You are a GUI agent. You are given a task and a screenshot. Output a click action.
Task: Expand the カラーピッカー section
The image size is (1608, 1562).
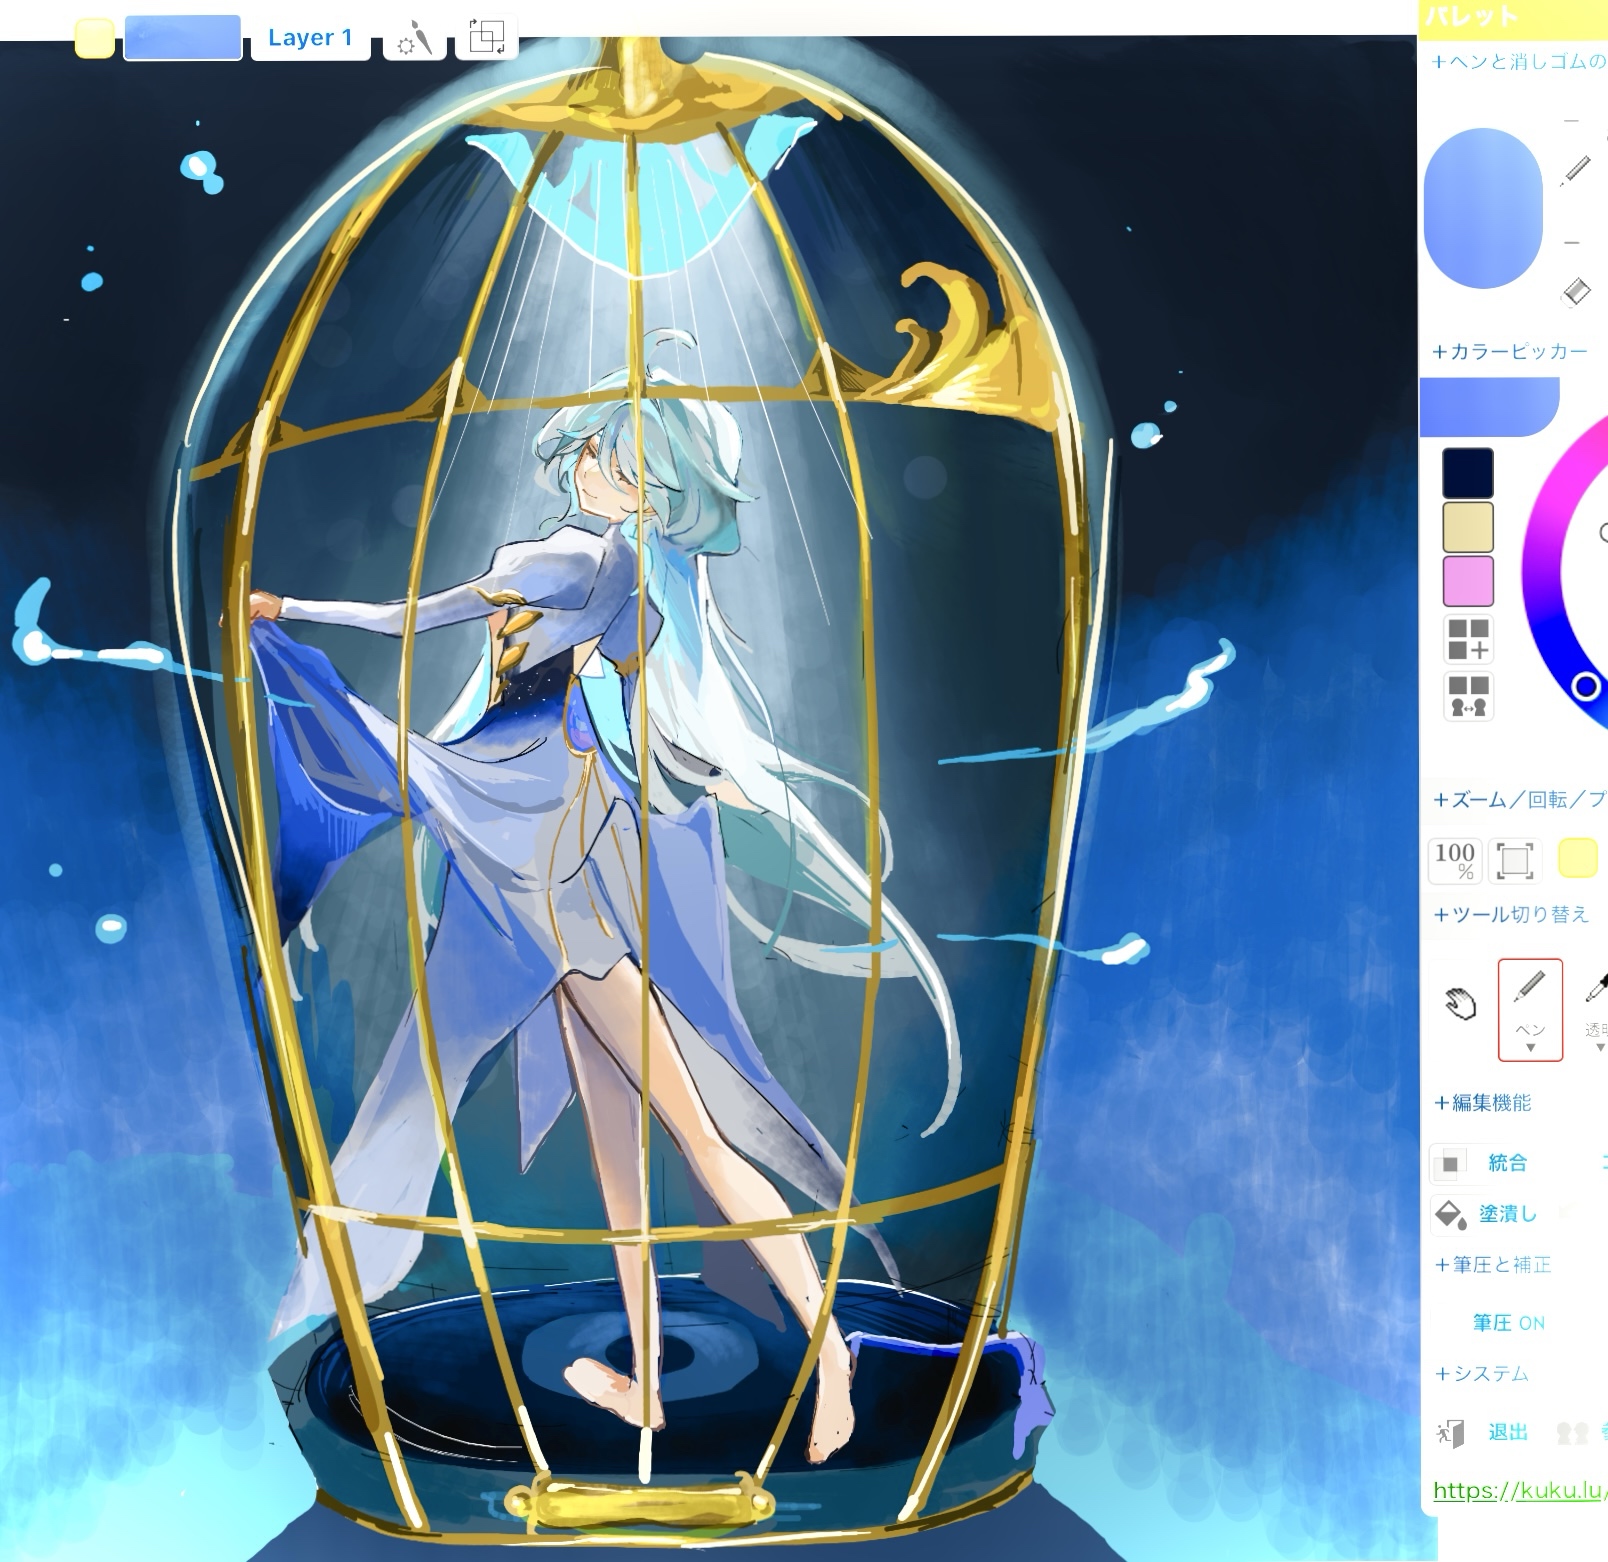[1510, 352]
